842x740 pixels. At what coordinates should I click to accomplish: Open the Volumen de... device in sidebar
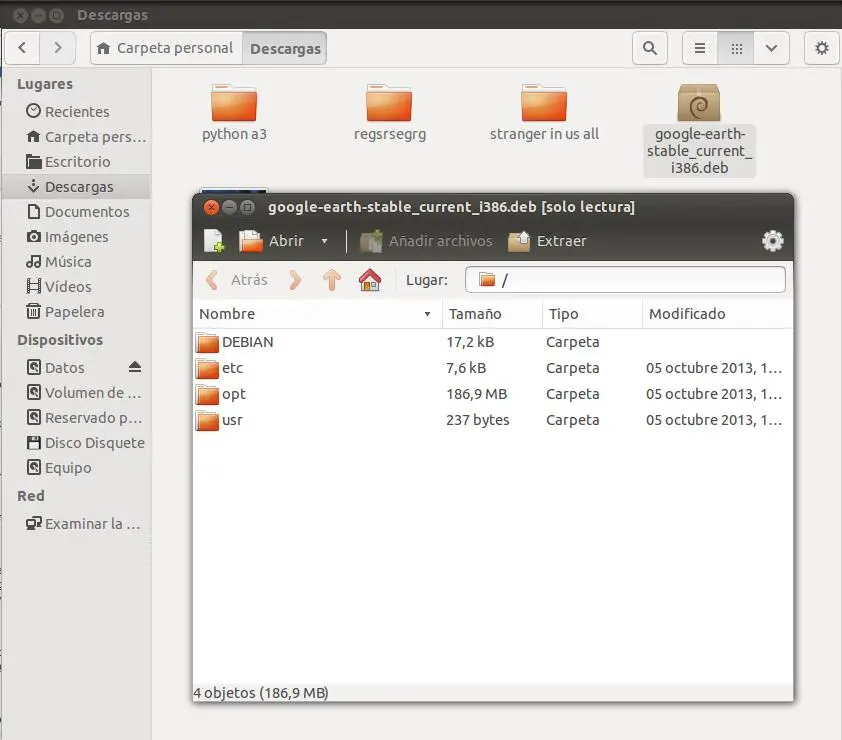coord(77,393)
